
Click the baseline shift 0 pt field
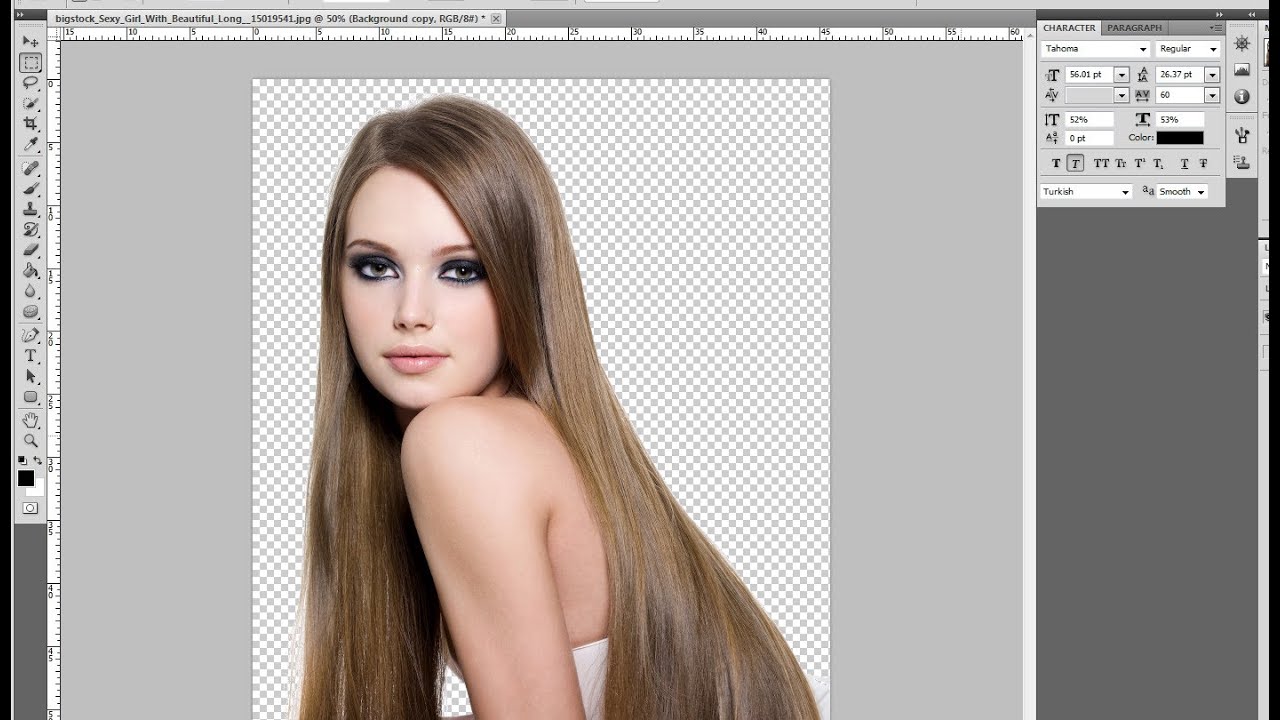[x=1089, y=138]
